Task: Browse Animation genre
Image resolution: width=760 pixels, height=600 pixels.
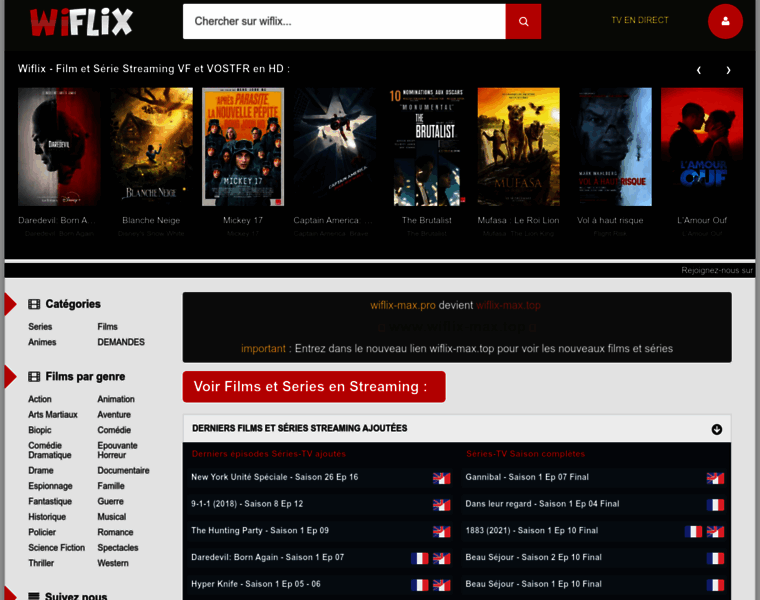Action: click(x=116, y=399)
